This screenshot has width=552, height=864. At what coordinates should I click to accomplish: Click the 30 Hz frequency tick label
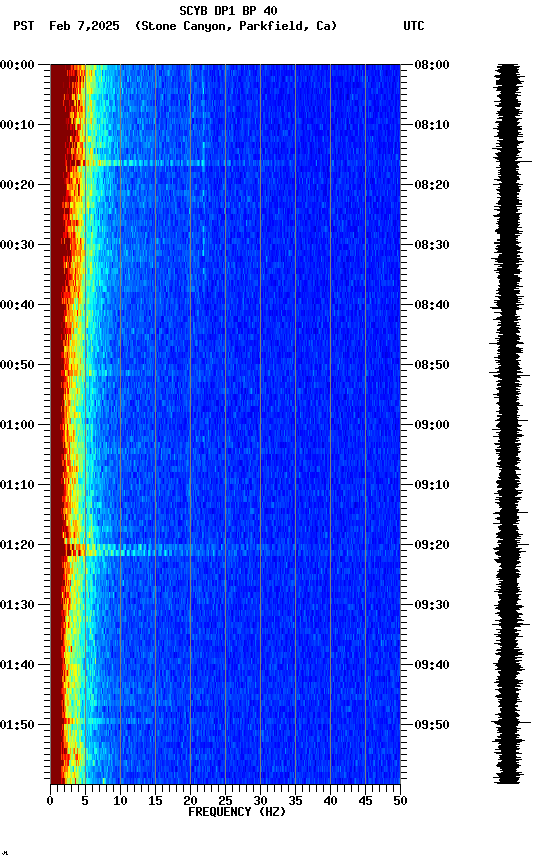coord(260,801)
